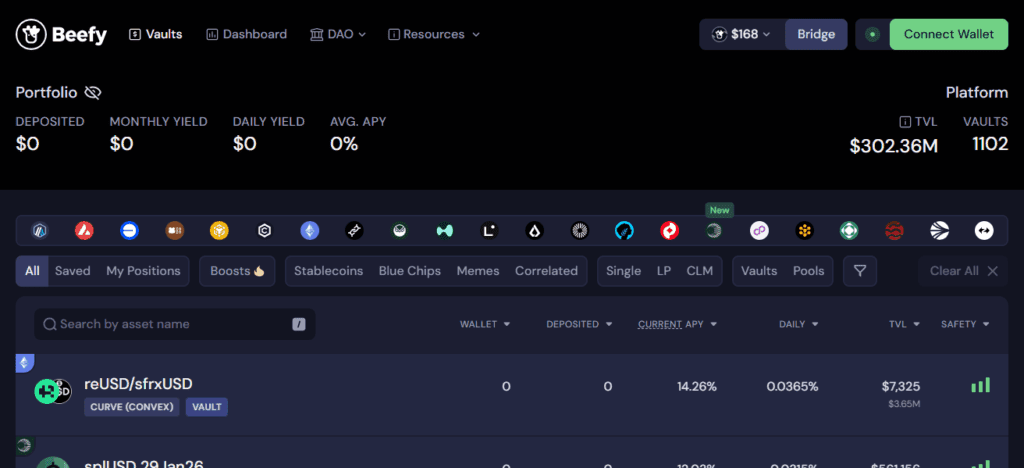Viewport: 1024px width, 468px height.
Task: Expand the $168 BIFI price dropdown
Action: click(742, 34)
